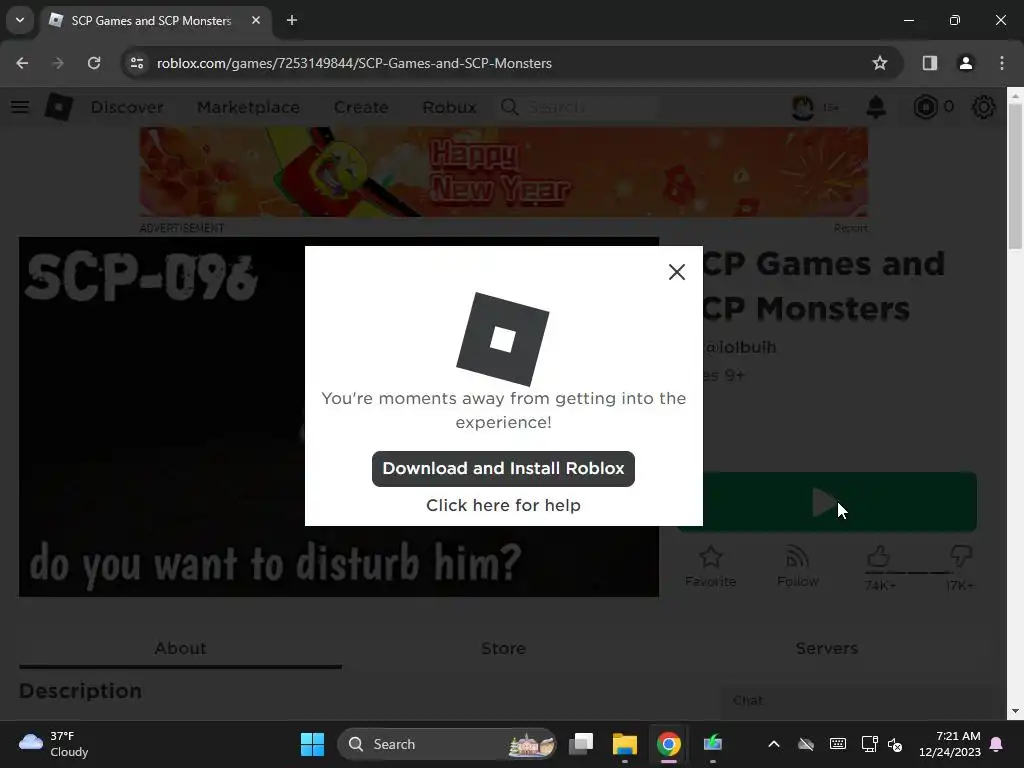Image resolution: width=1024 pixels, height=768 pixels.
Task: Open File Explorer from taskbar
Action: [624, 744]
